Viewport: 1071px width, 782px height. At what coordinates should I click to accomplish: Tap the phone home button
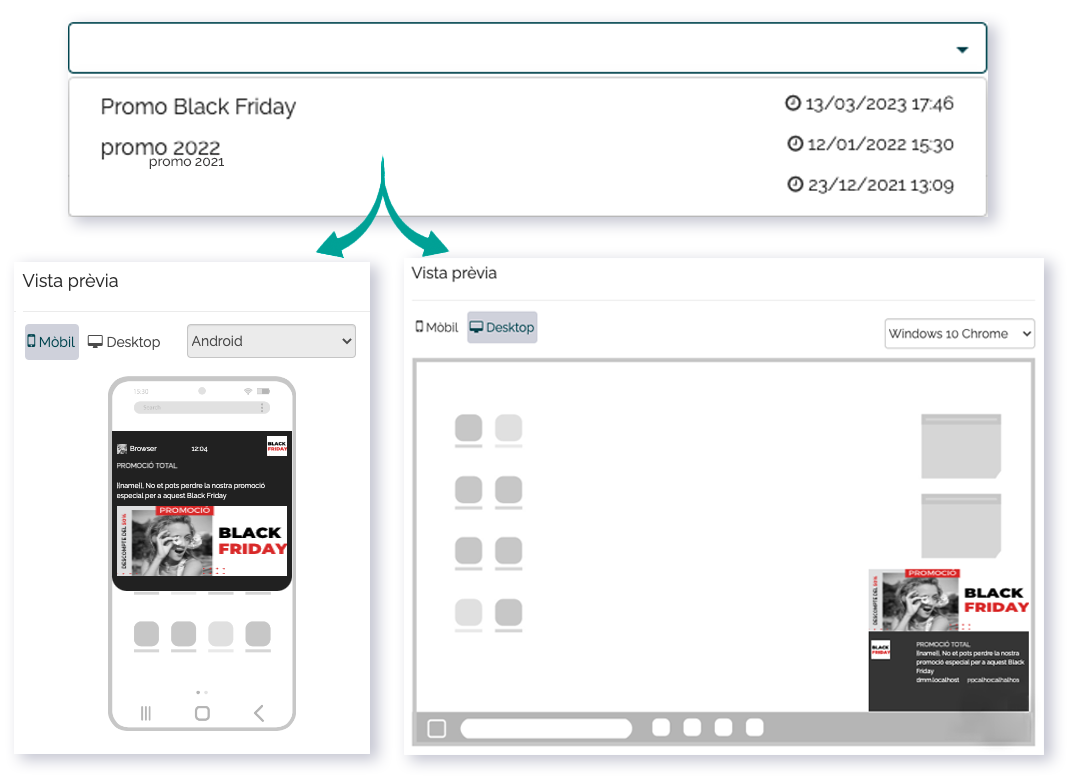tap(202, 713)
